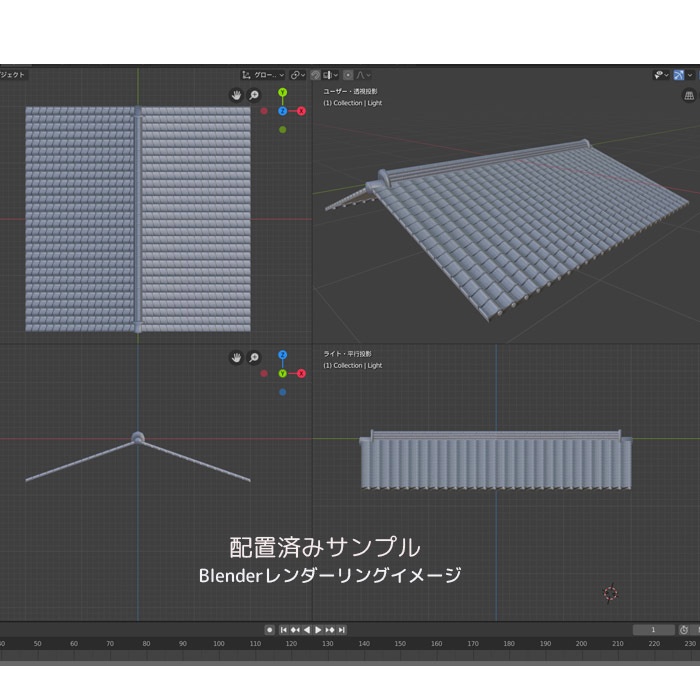
Task: Click negative X dot in front-view gizmo
Action: pos(264,374)
